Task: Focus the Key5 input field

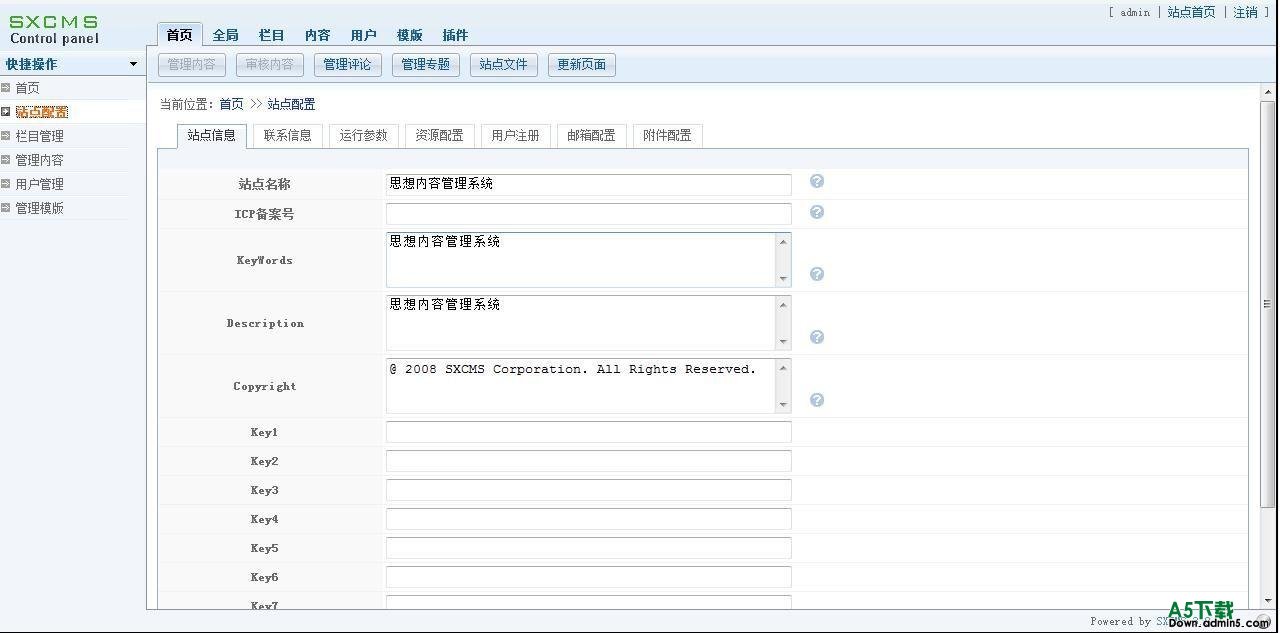Action: click(589, 548)
